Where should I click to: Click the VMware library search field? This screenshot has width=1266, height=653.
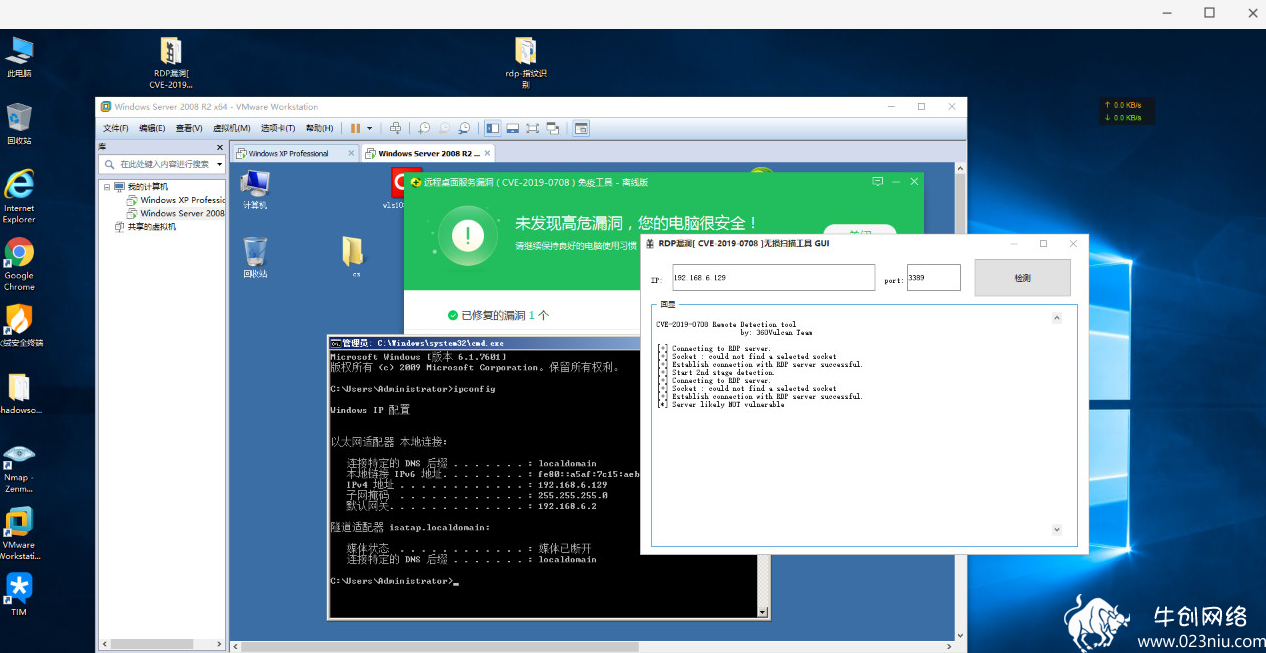click(160, 164)
